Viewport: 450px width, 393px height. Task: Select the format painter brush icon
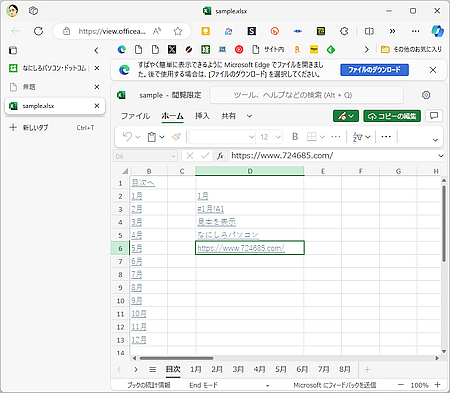coord(176,137)
